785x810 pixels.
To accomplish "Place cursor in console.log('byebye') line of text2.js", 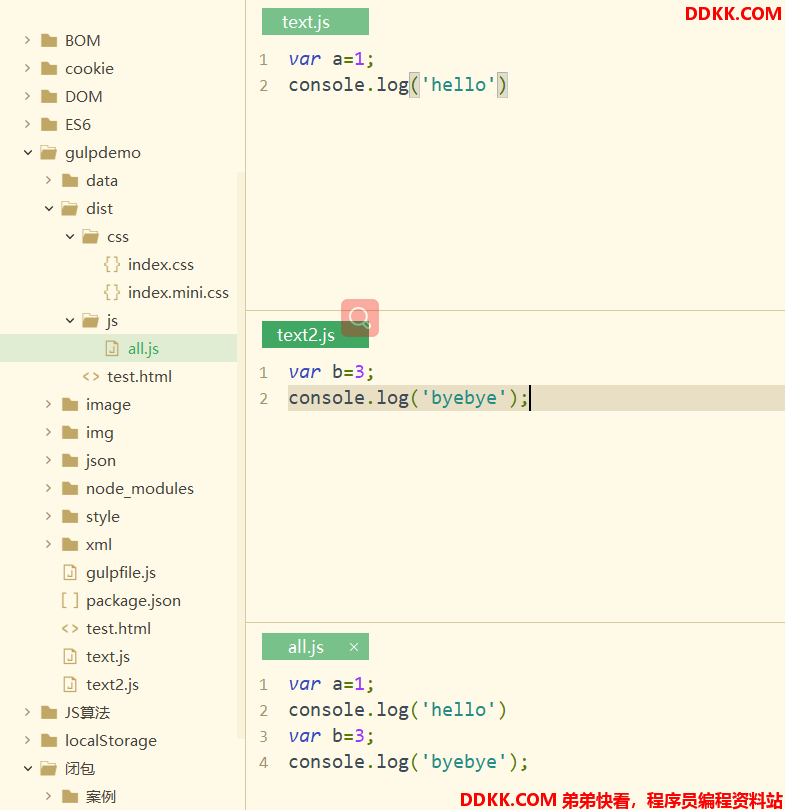I will pyautogui.click(x=536, y=398).
